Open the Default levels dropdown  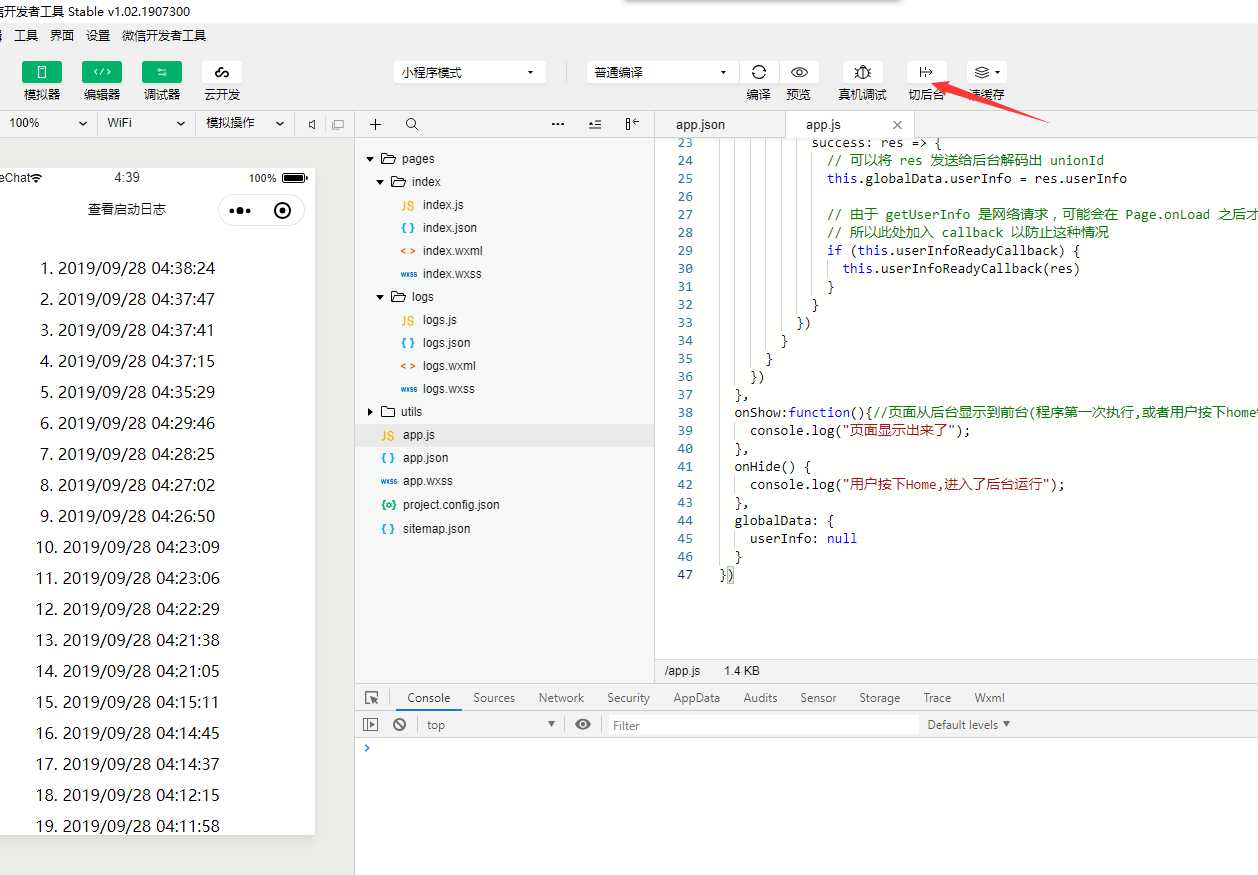pos(968,725)
